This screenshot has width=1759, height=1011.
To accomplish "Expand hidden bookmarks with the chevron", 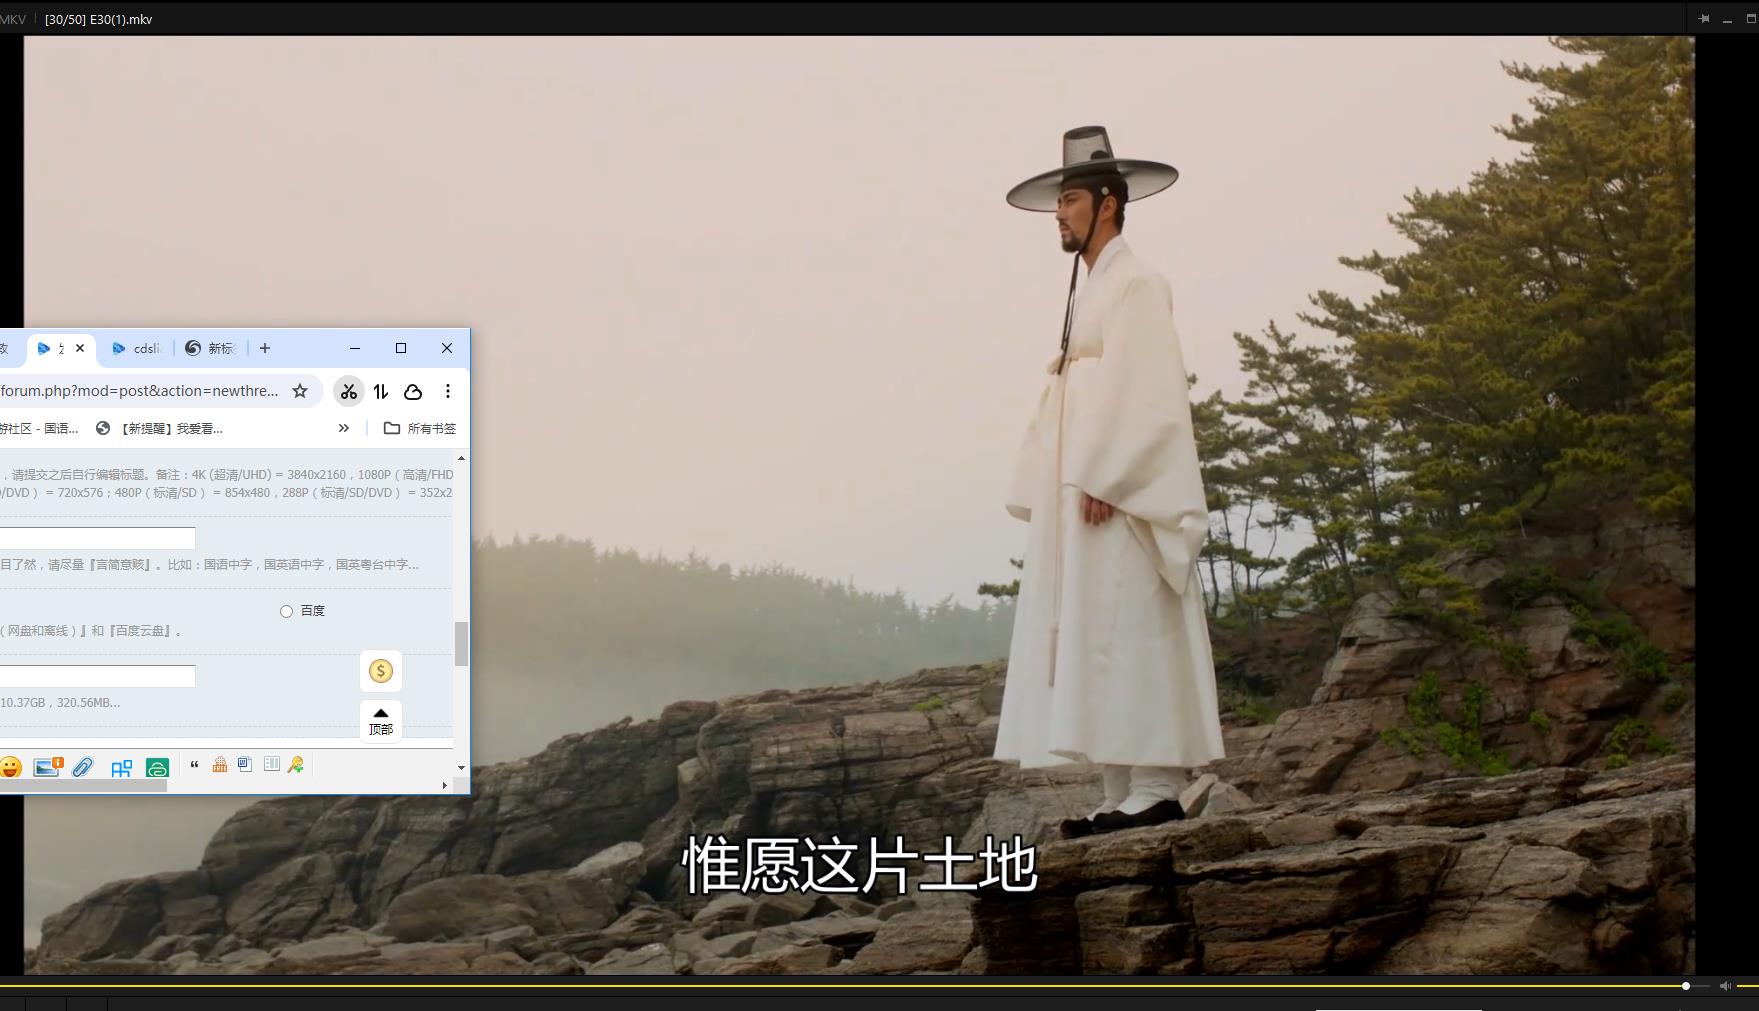I will (x=344, y=428).
